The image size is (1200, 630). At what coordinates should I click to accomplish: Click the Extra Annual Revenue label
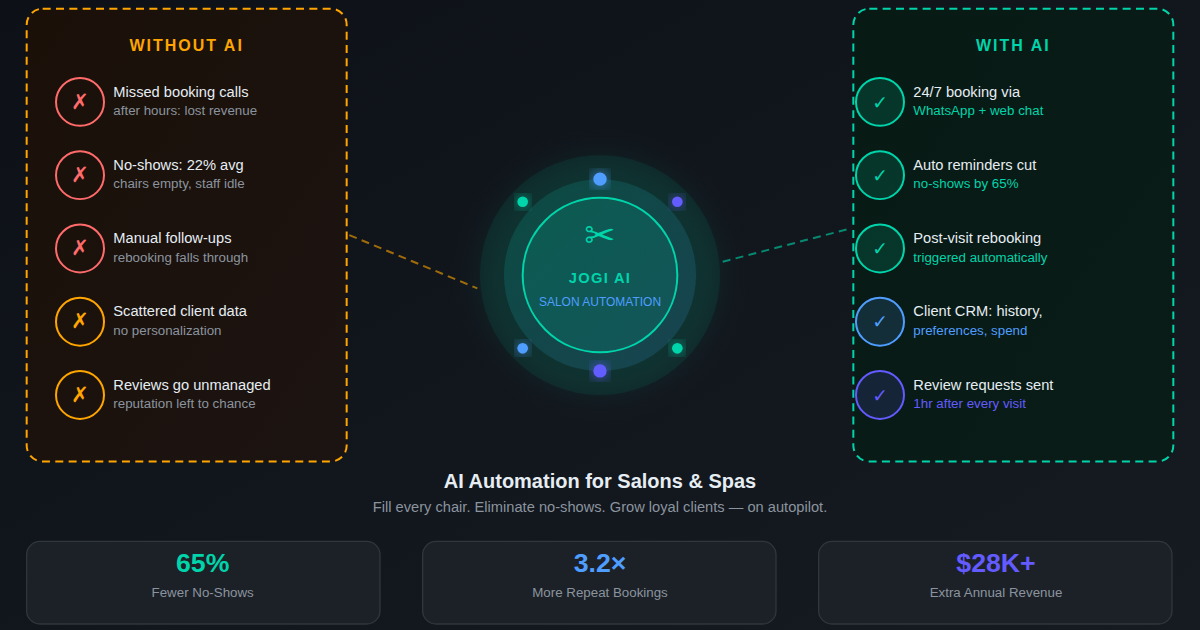pyautogui.click(x=996, y=593)
